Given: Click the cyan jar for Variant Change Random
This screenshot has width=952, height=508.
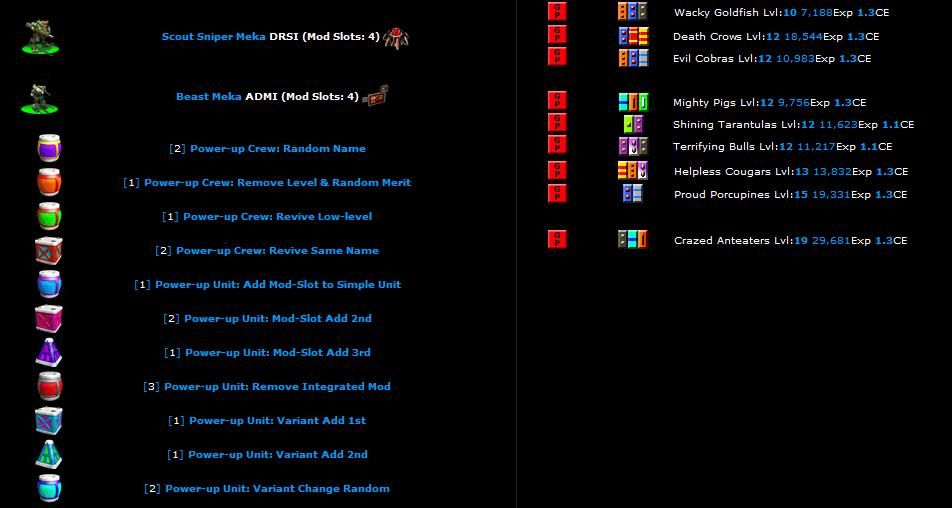Looking at the screenshot, I should (x=49, y=488).
